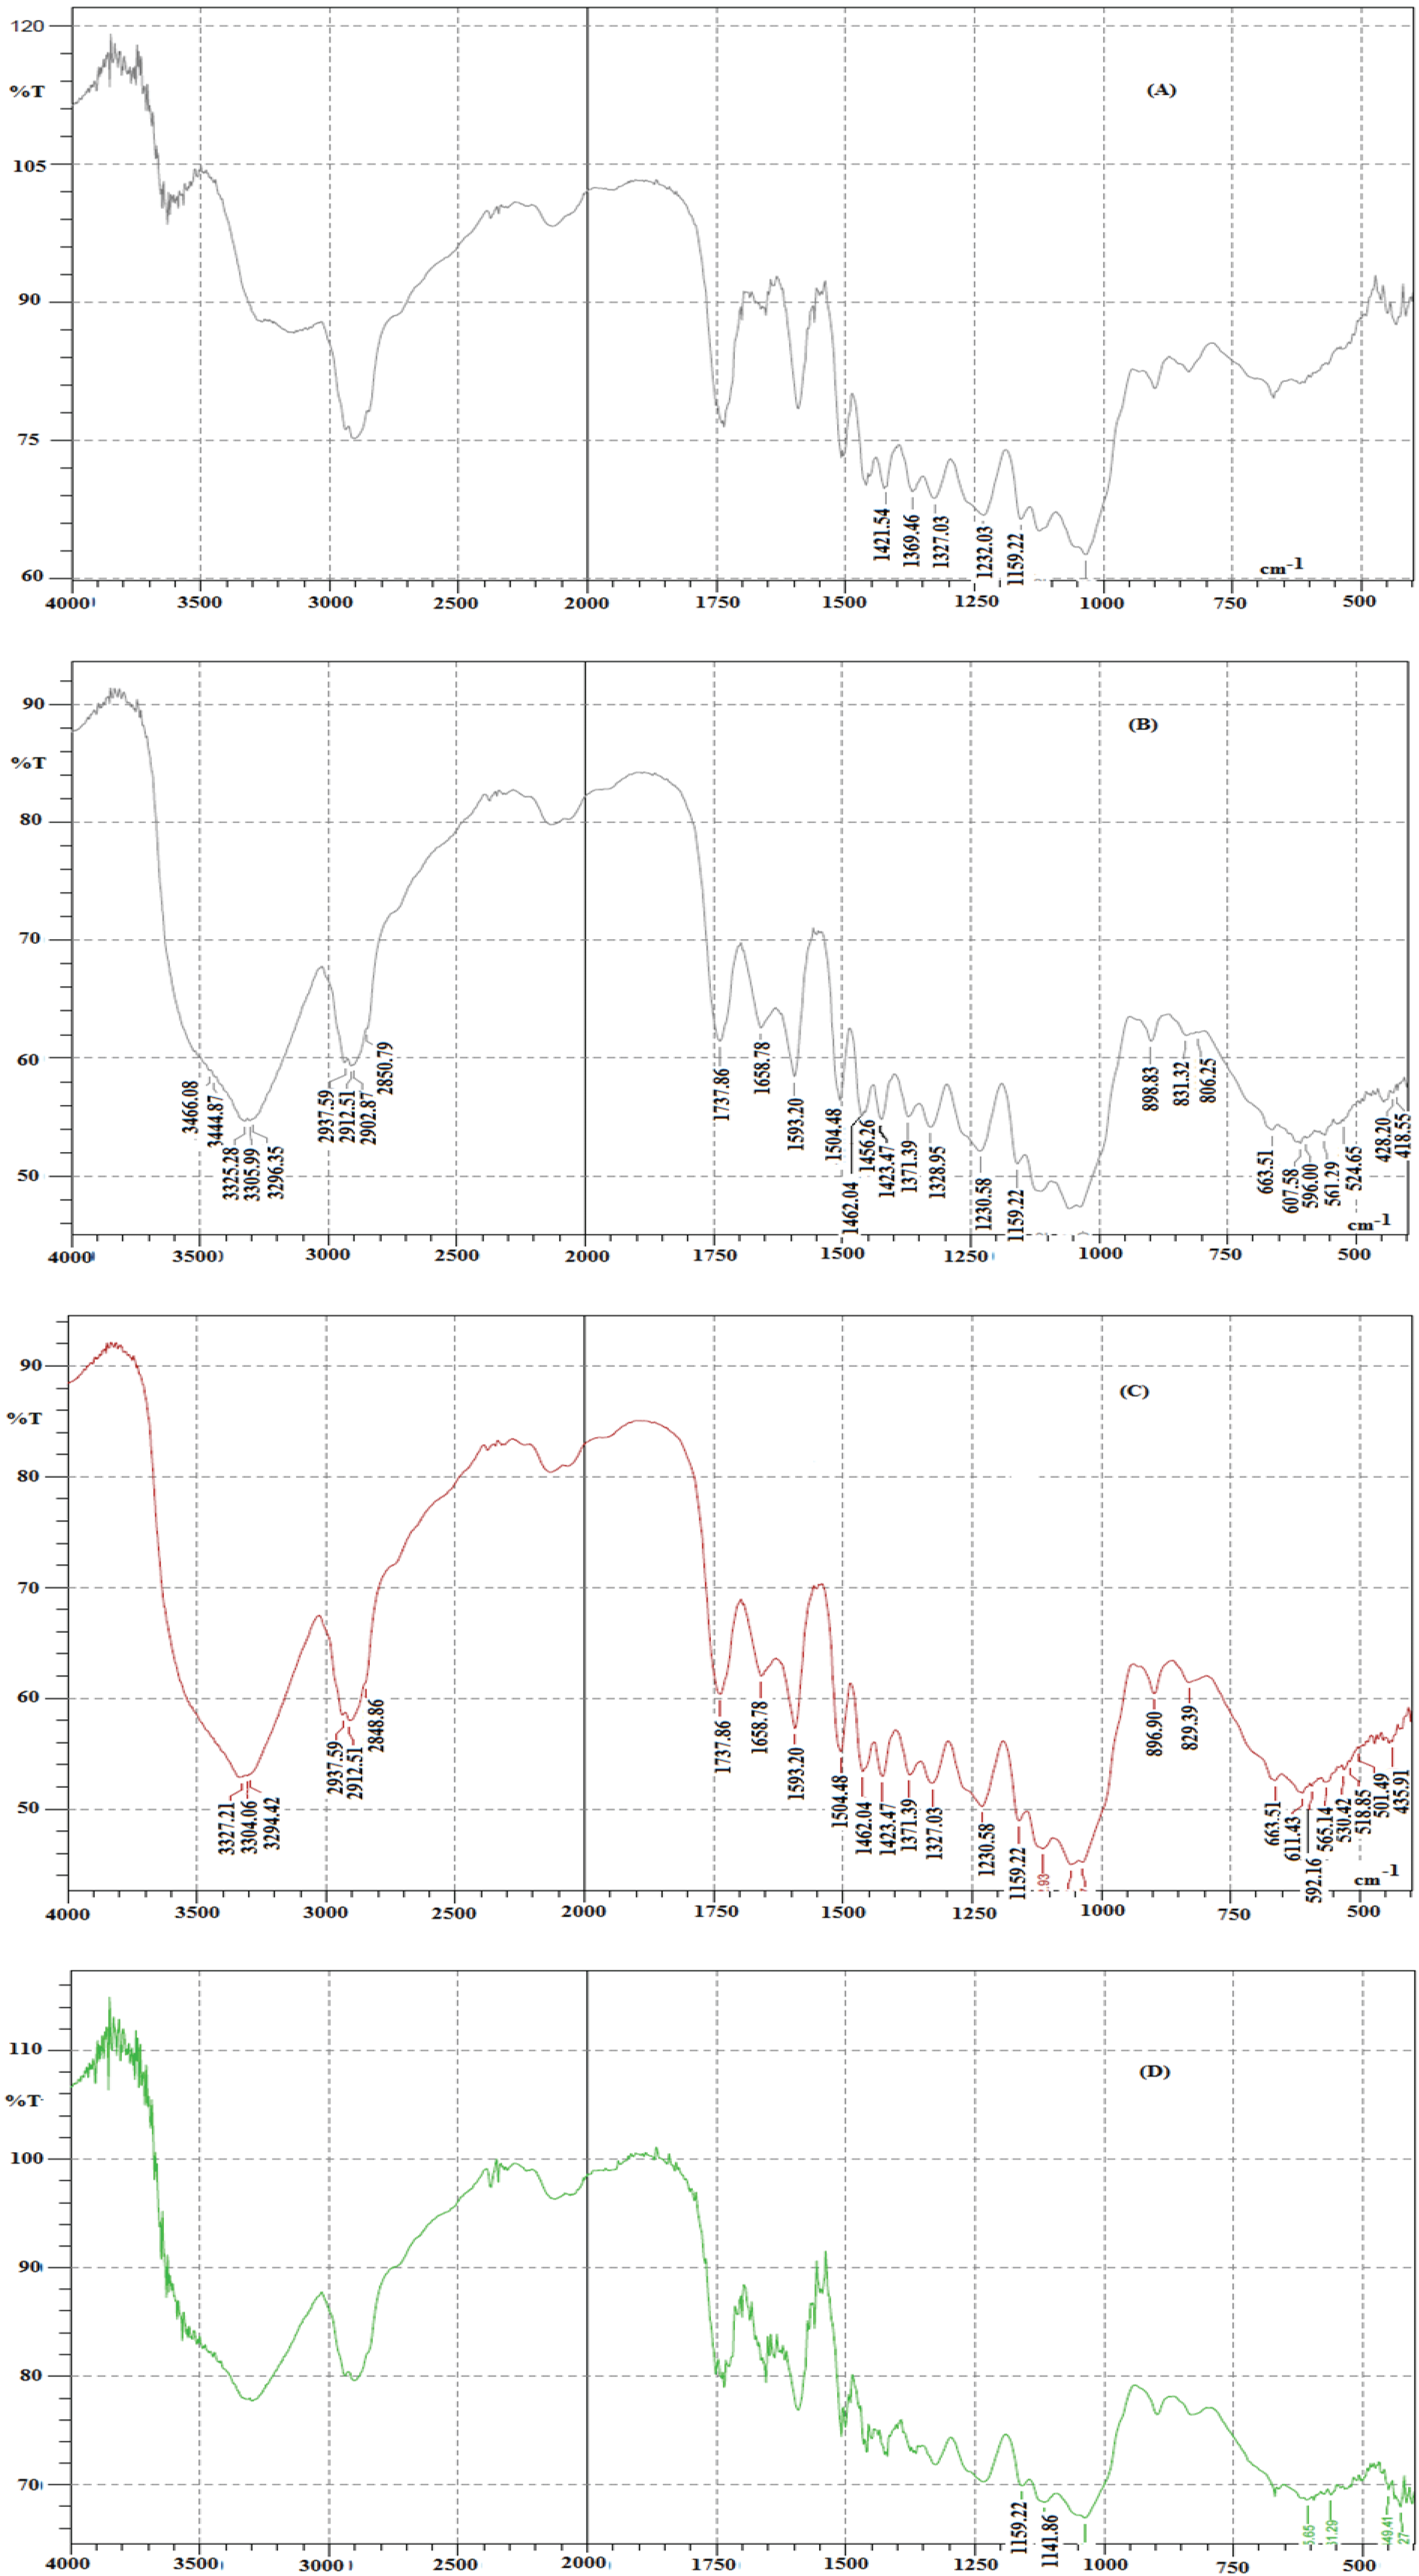Click y-axis tick 120 in spectrum A
The height and width of the screenshot is (2576, 1419).
click(x=28, y=26)
